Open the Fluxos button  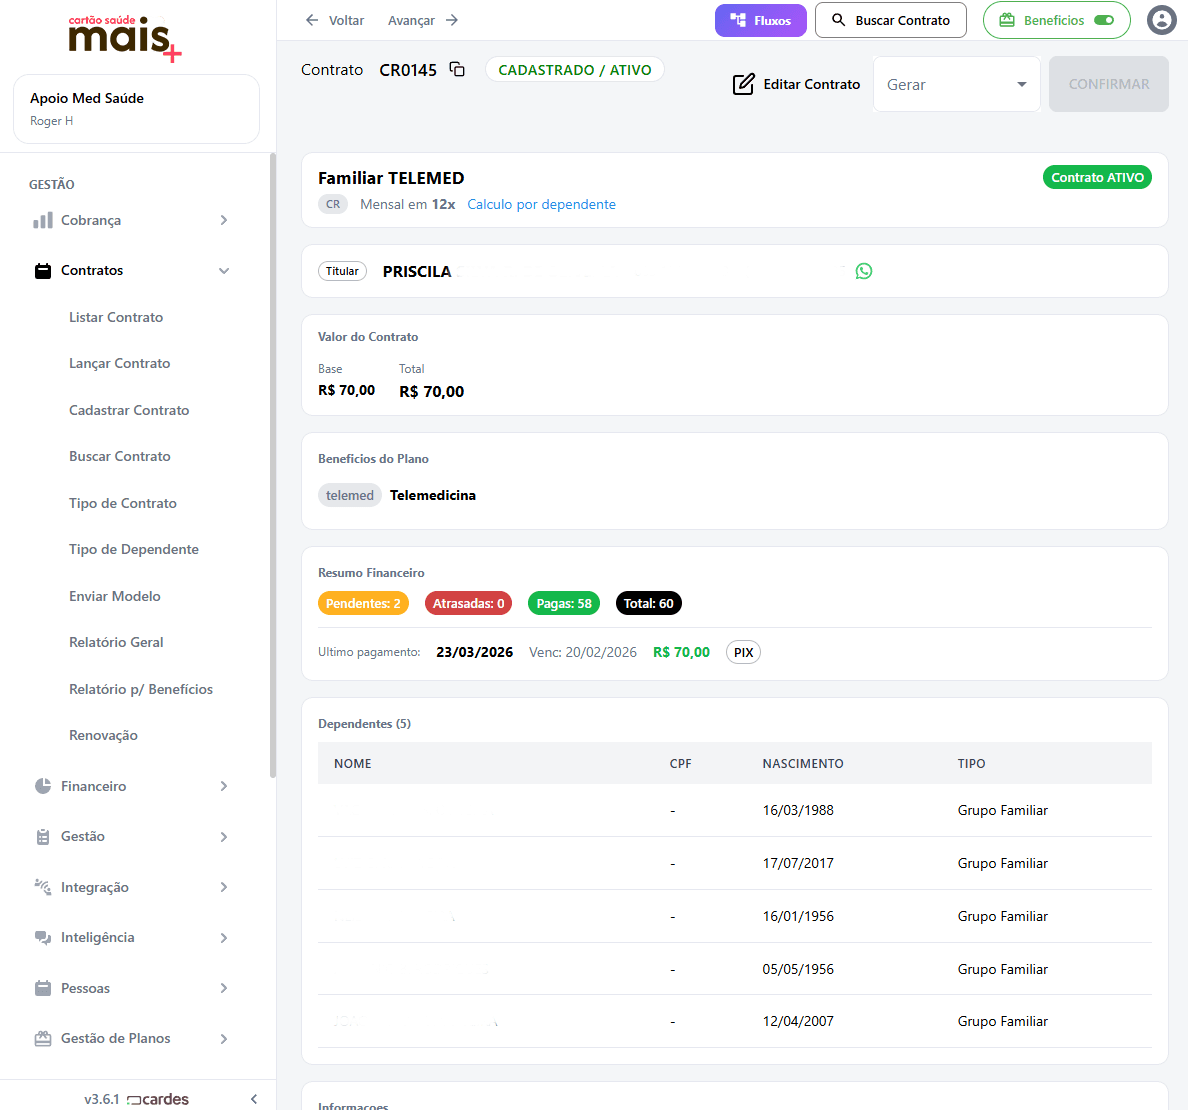pos(760,20)
